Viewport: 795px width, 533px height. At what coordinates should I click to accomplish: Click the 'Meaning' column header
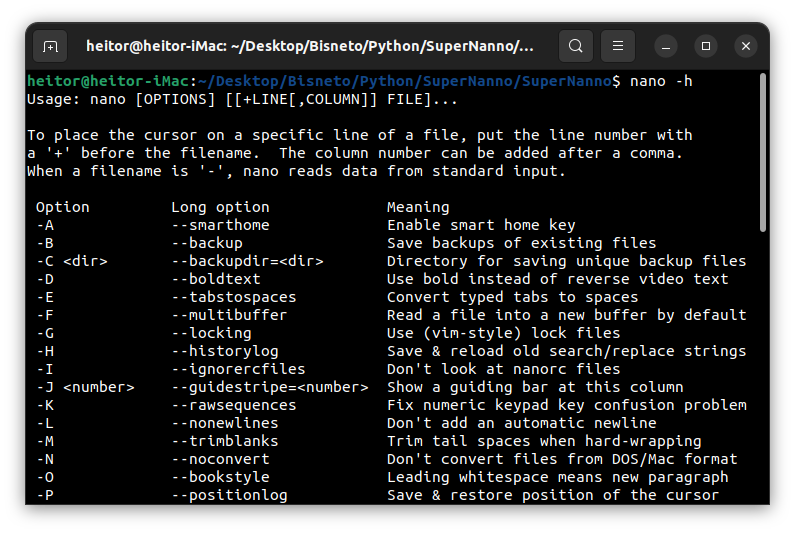point(418,207)
